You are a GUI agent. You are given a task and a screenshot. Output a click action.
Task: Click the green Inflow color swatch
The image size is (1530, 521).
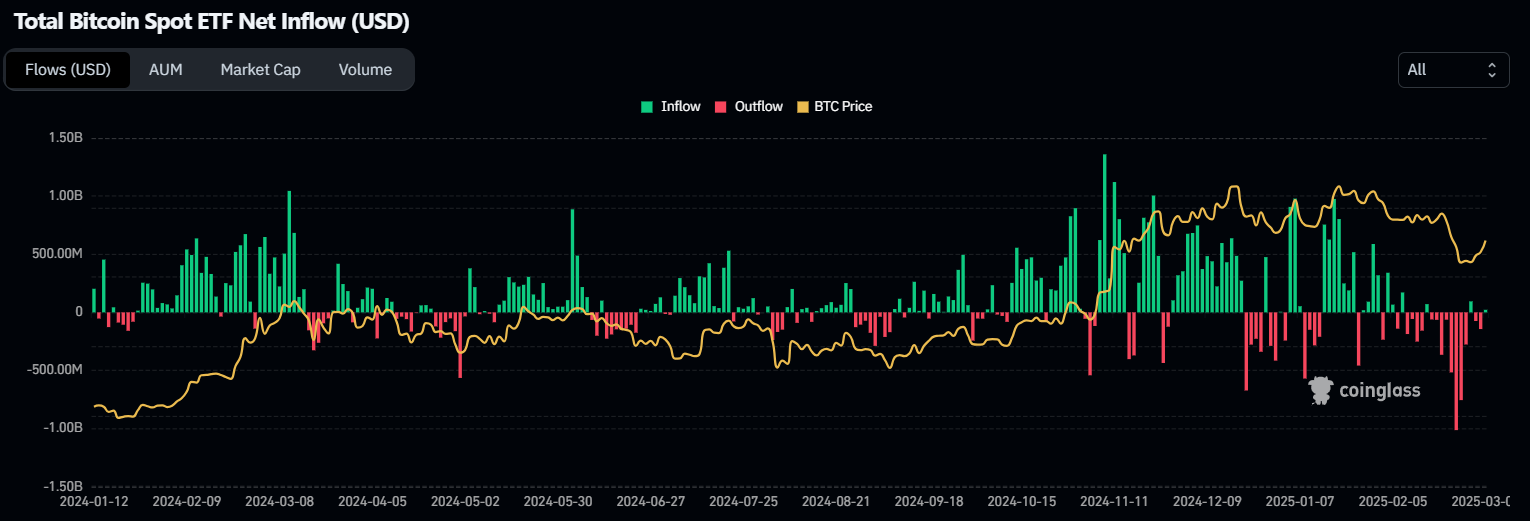click(647, 106)
